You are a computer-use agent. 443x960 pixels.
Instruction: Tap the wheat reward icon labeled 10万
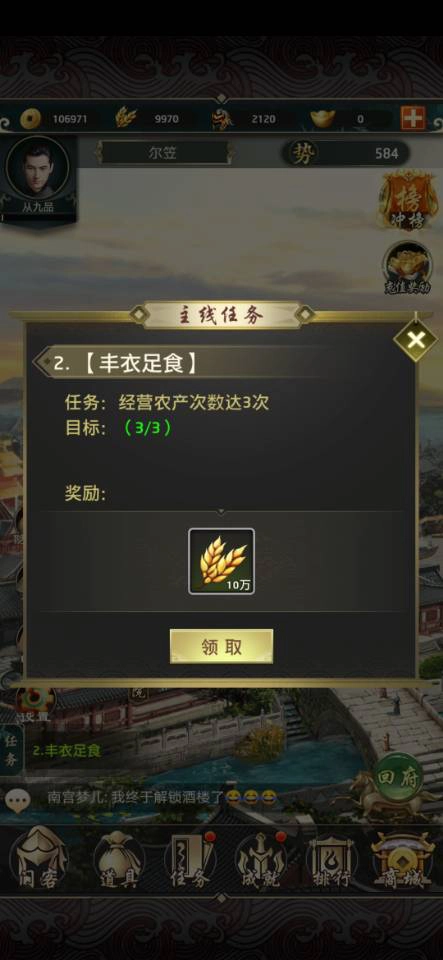pos(222,561)
